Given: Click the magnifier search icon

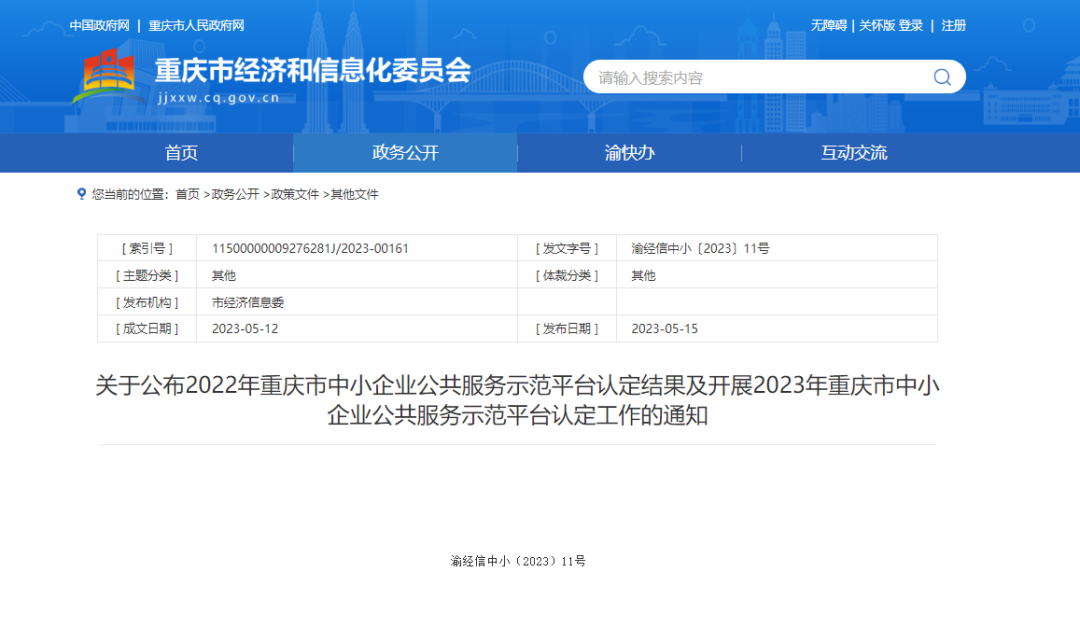Looking at the screenshot, I should click(942, 77).
